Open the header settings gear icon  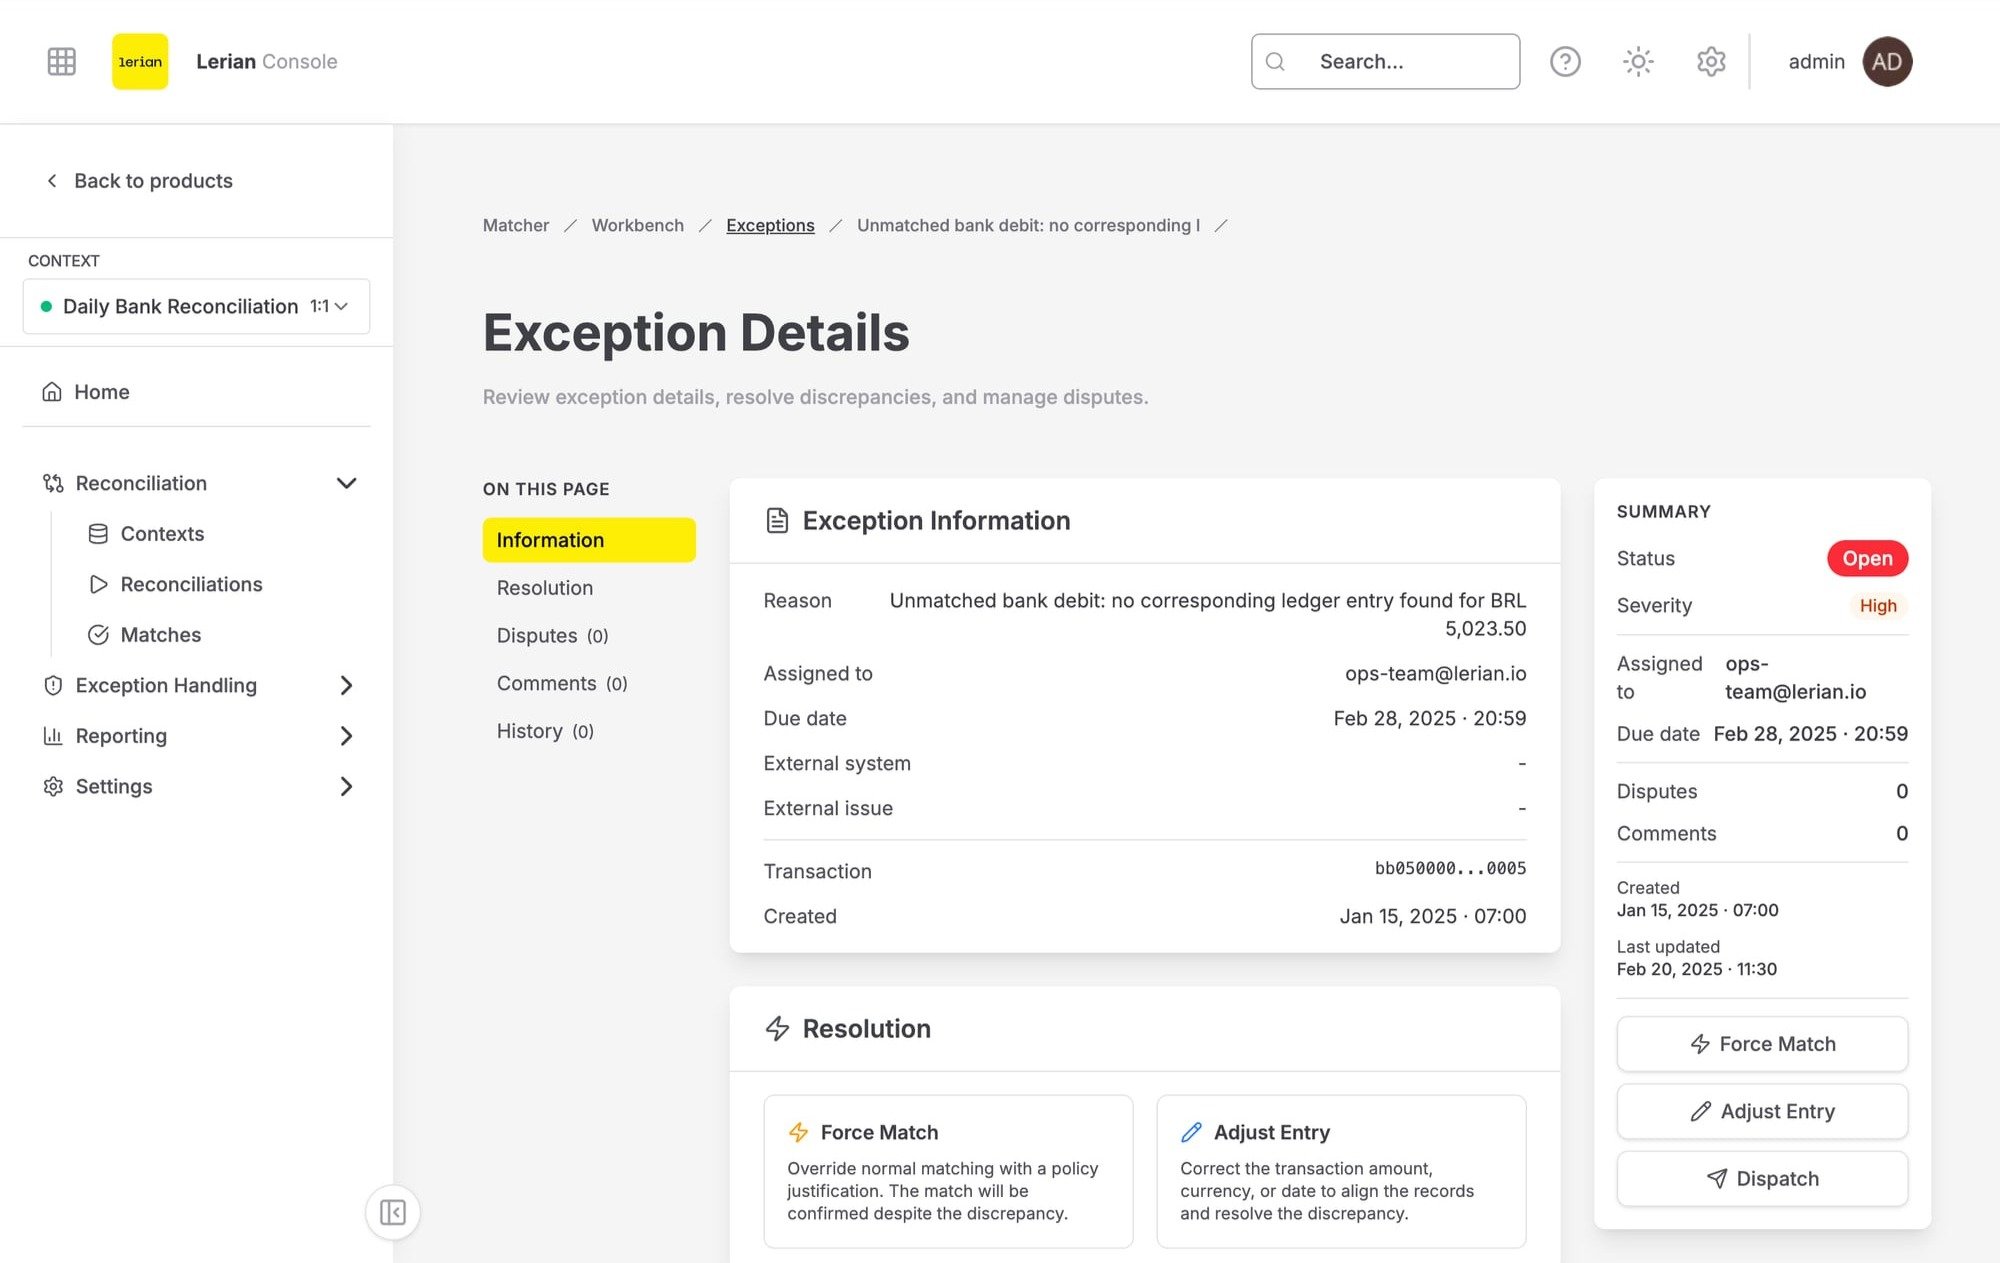point(1711,61)
